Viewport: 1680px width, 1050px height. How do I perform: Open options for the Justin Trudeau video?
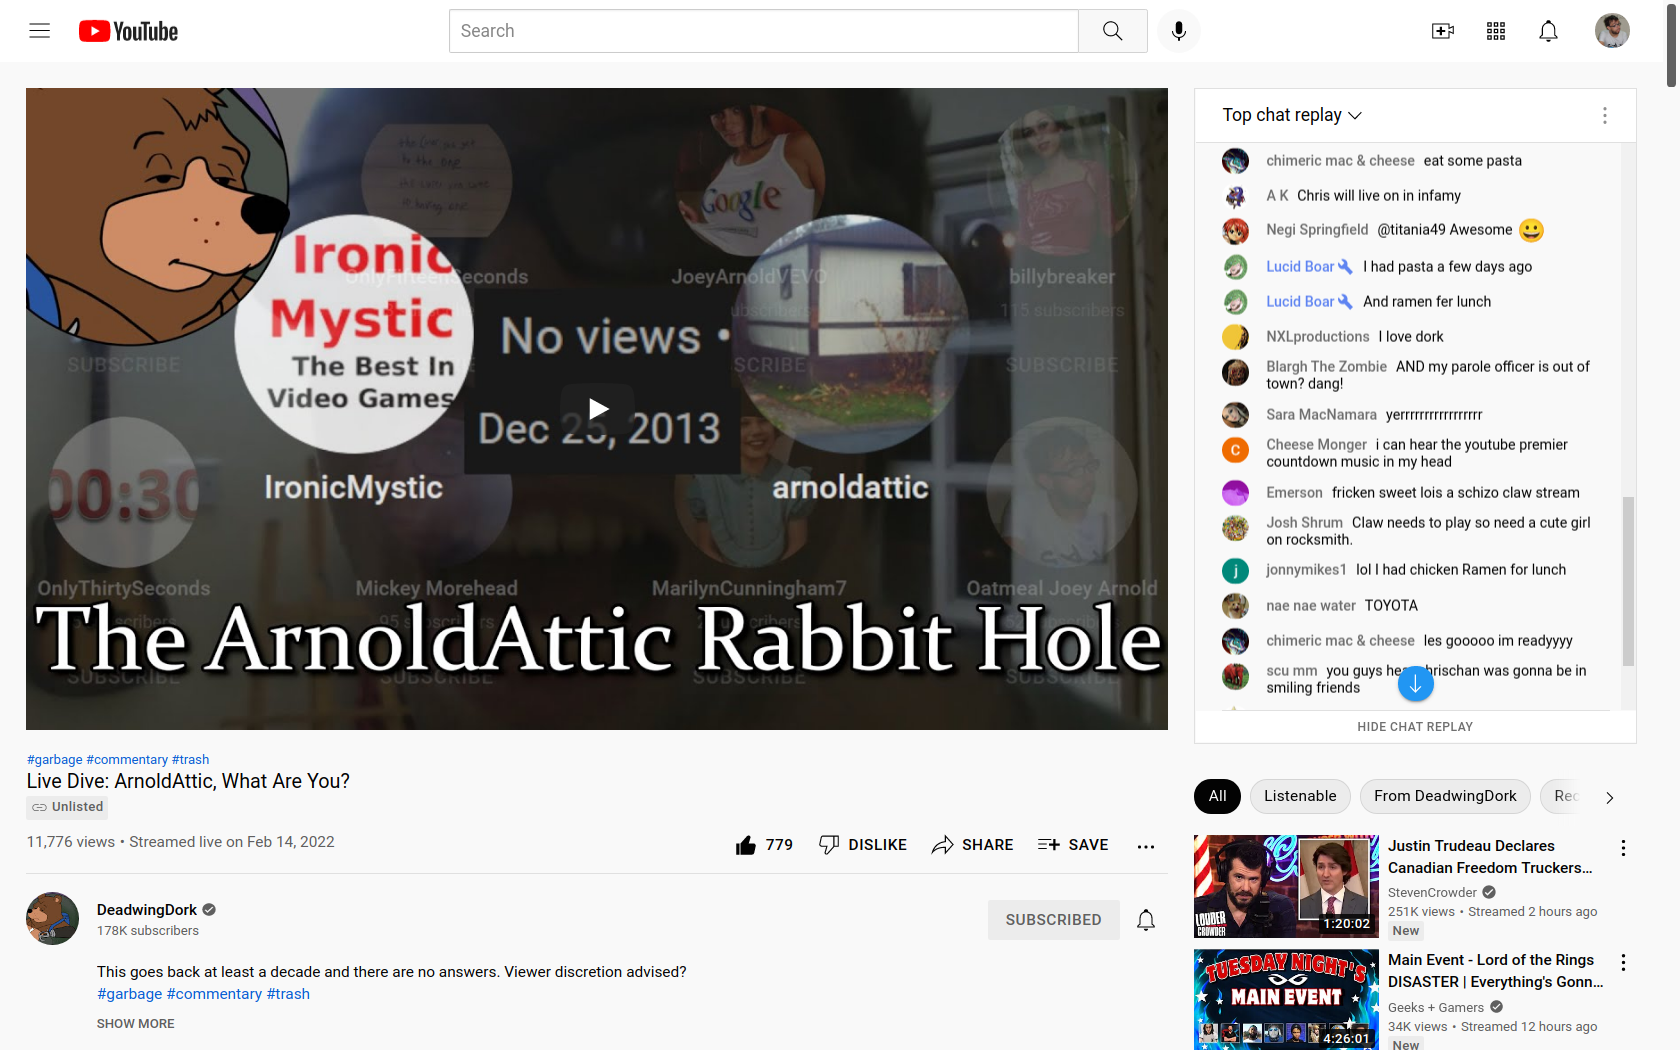tap(1623, 848)
